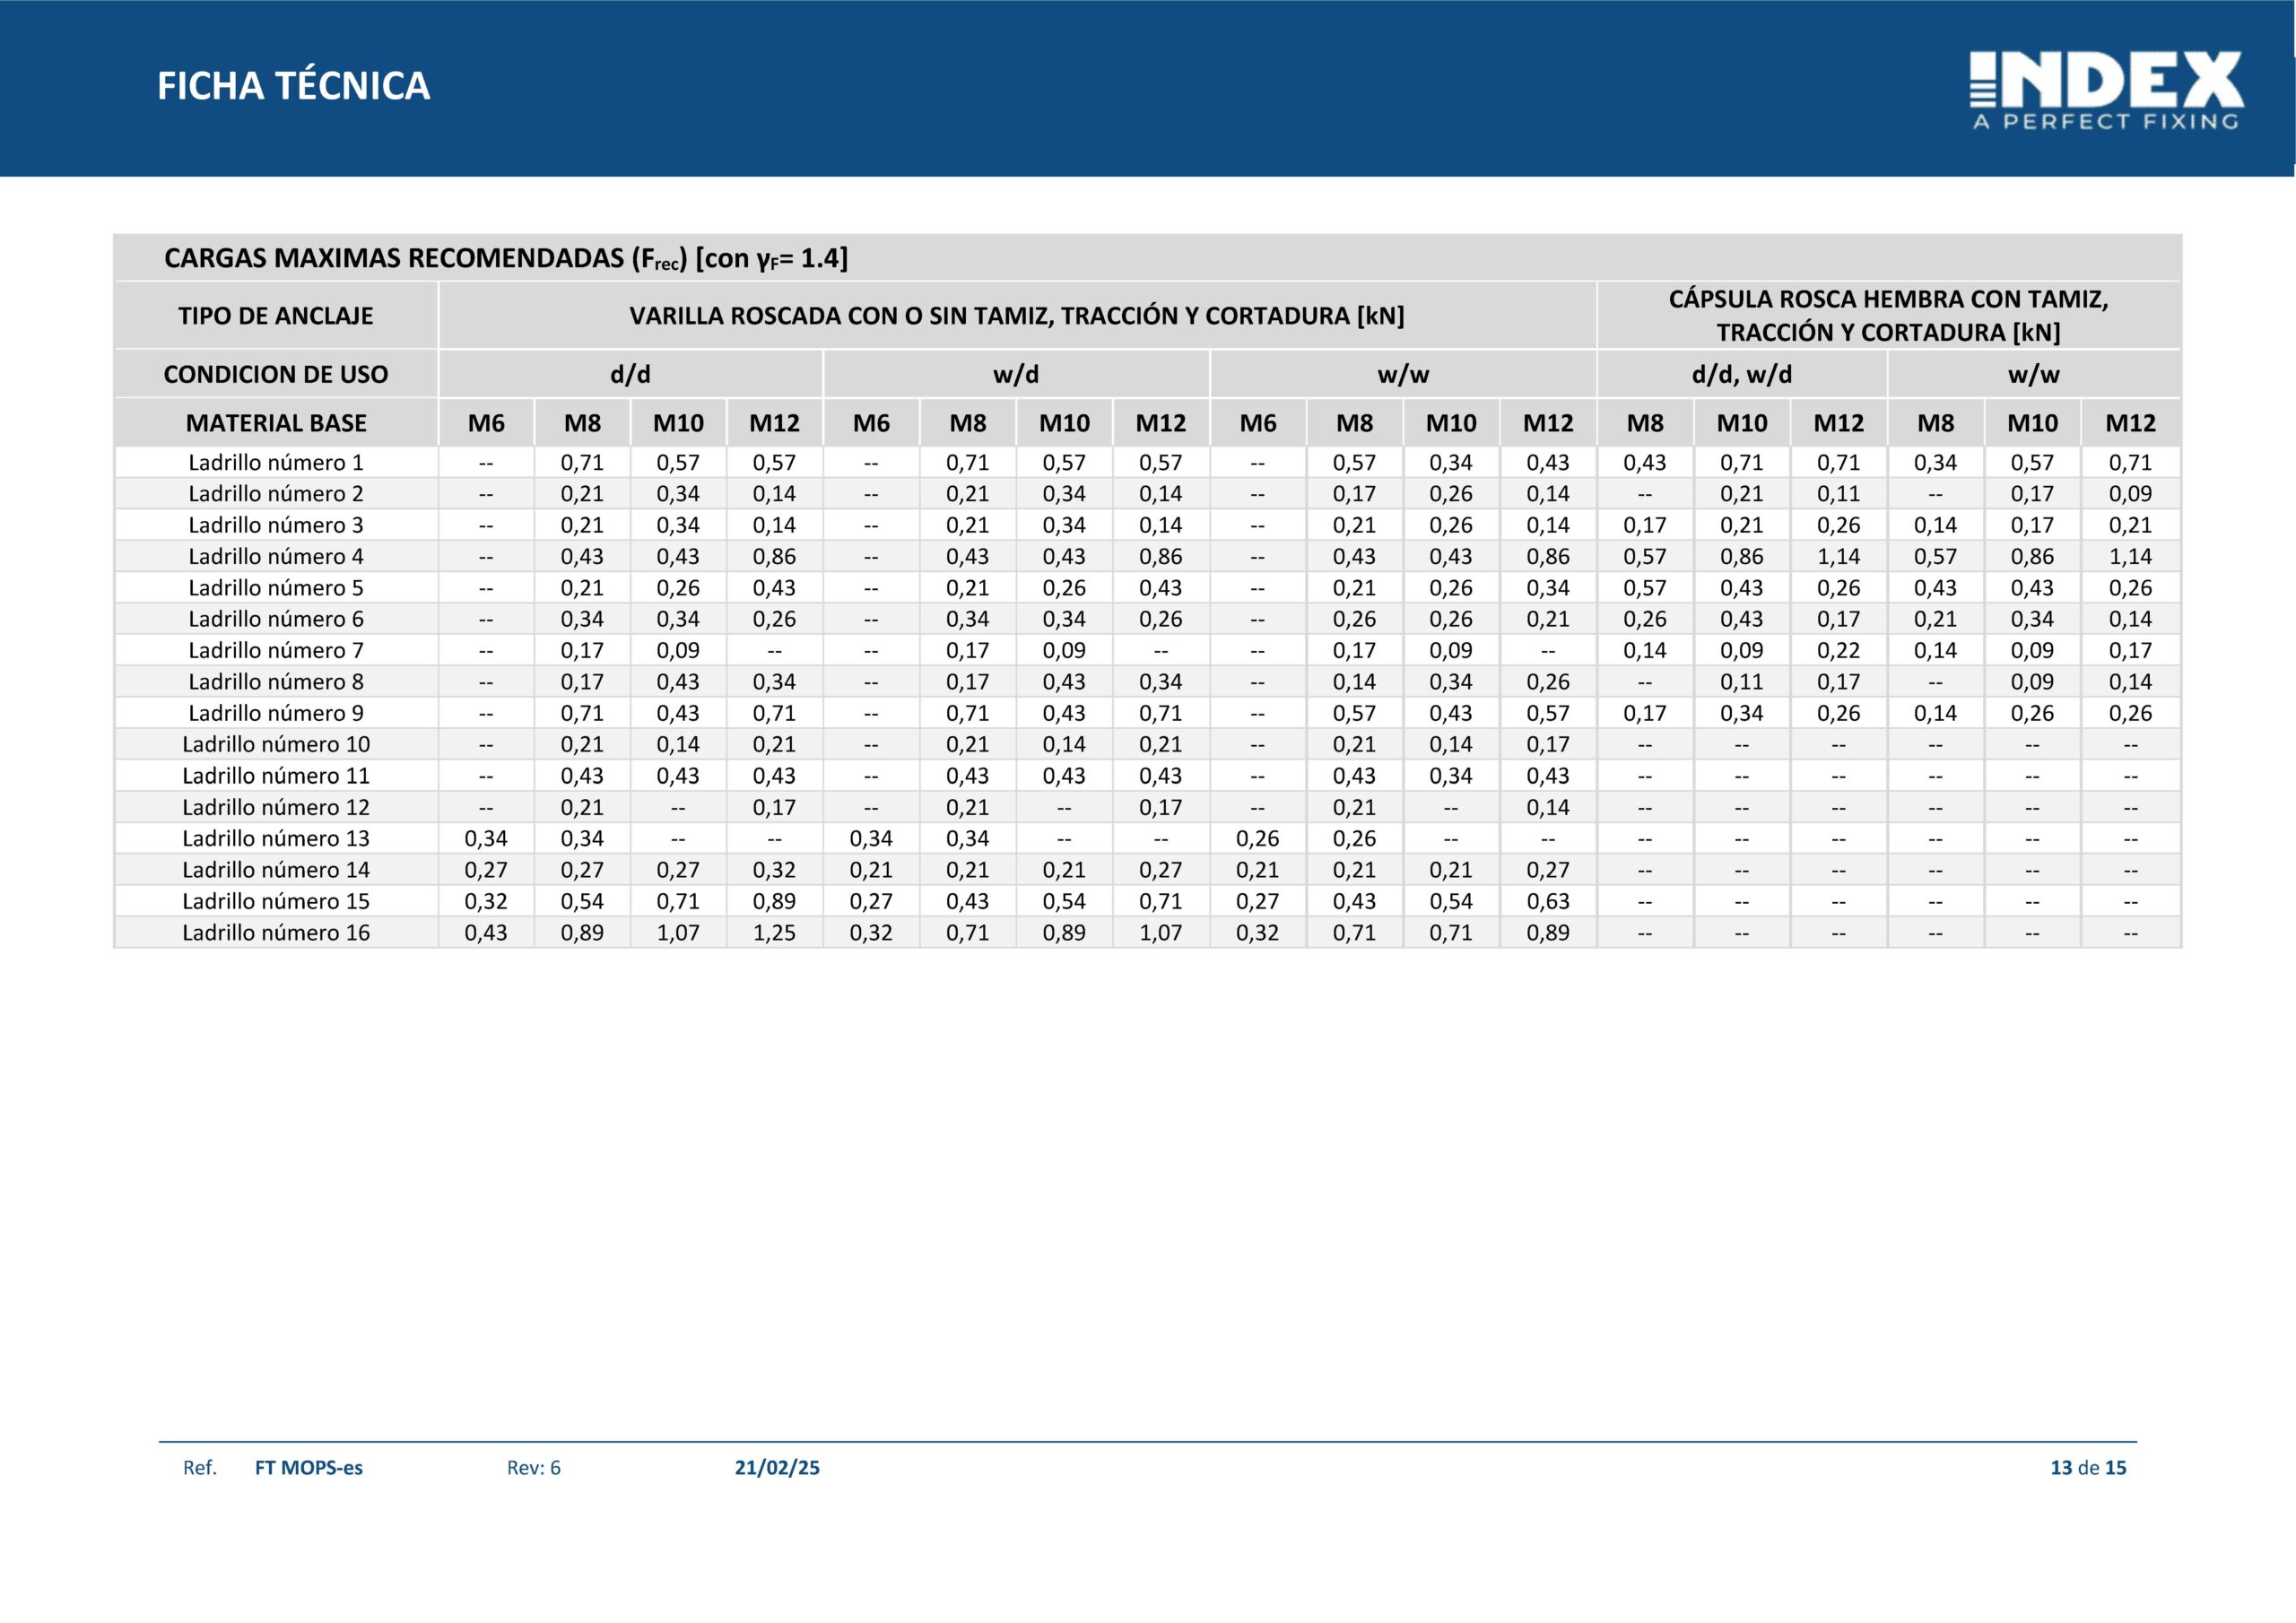
Task: Select the Ladrillo número 9 row label
Action: point(276,713)
